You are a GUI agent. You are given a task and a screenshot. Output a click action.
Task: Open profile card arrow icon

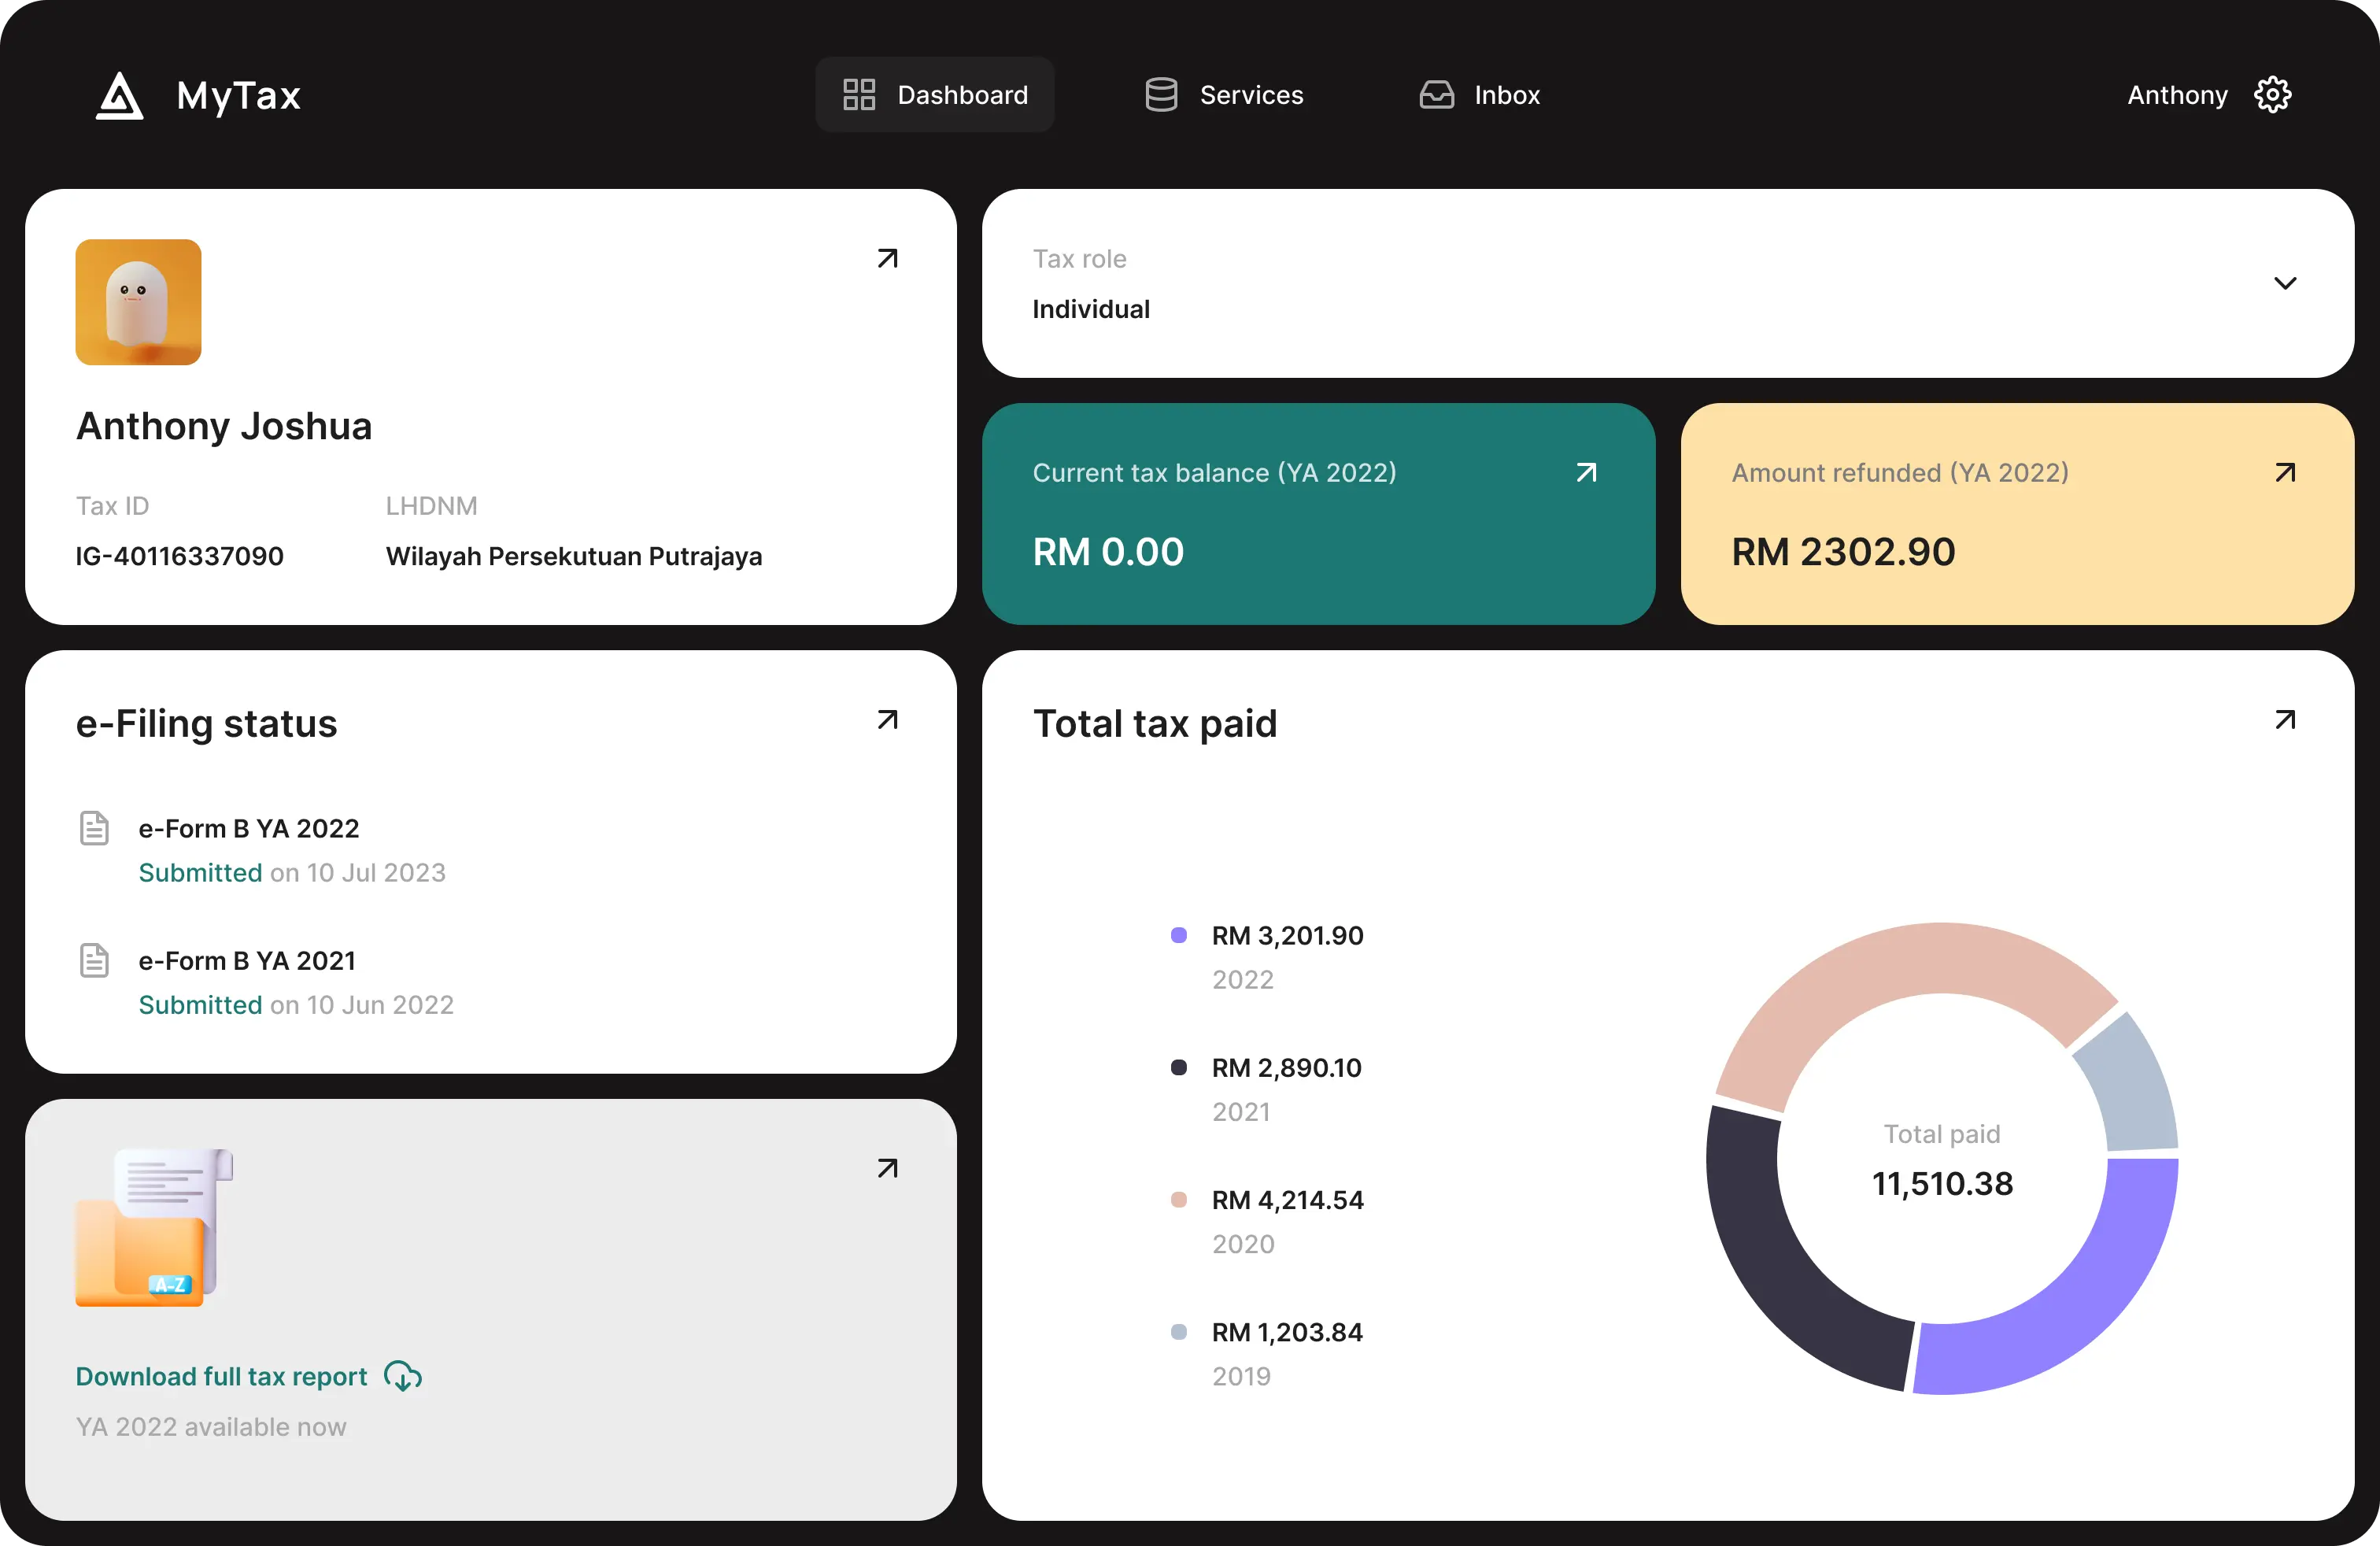click(x=887, y=259)
